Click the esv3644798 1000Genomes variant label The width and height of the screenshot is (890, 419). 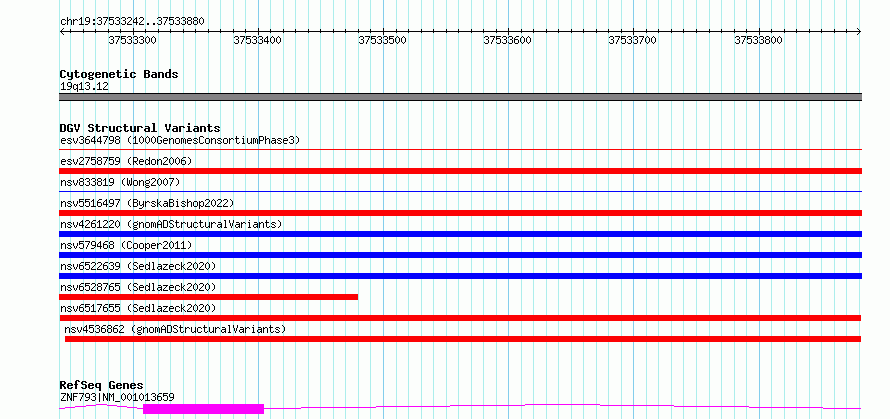tap(180, 140)
